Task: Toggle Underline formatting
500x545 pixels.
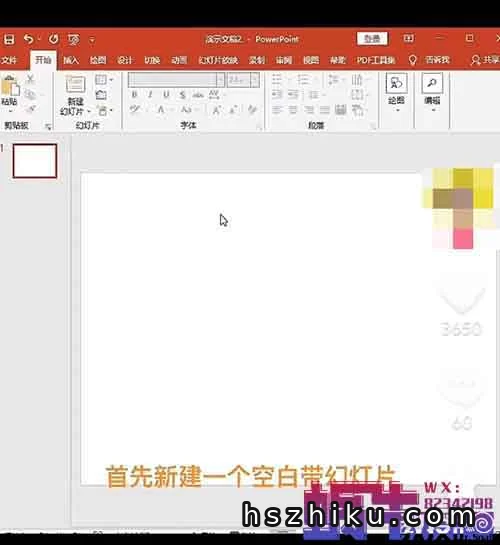Action: pos(166,94)
